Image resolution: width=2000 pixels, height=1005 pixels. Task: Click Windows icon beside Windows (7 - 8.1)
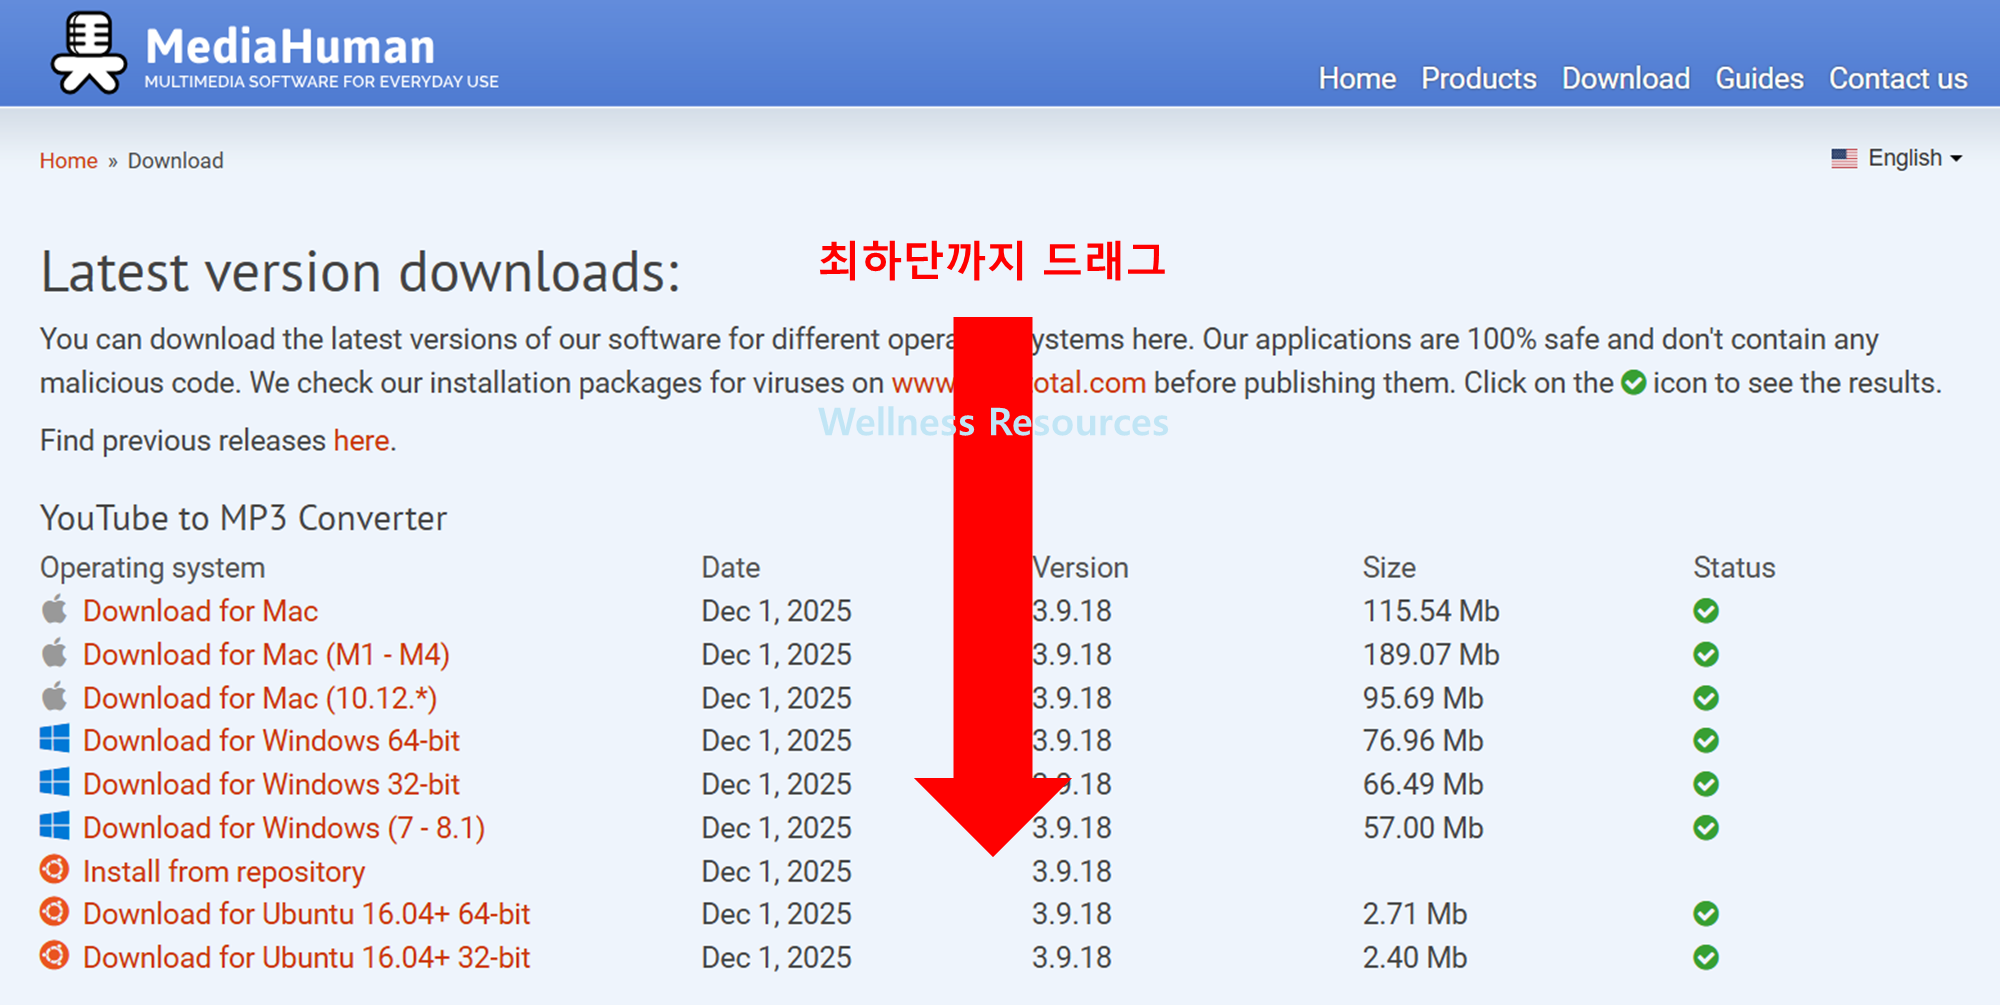click(x=54, y=826)
